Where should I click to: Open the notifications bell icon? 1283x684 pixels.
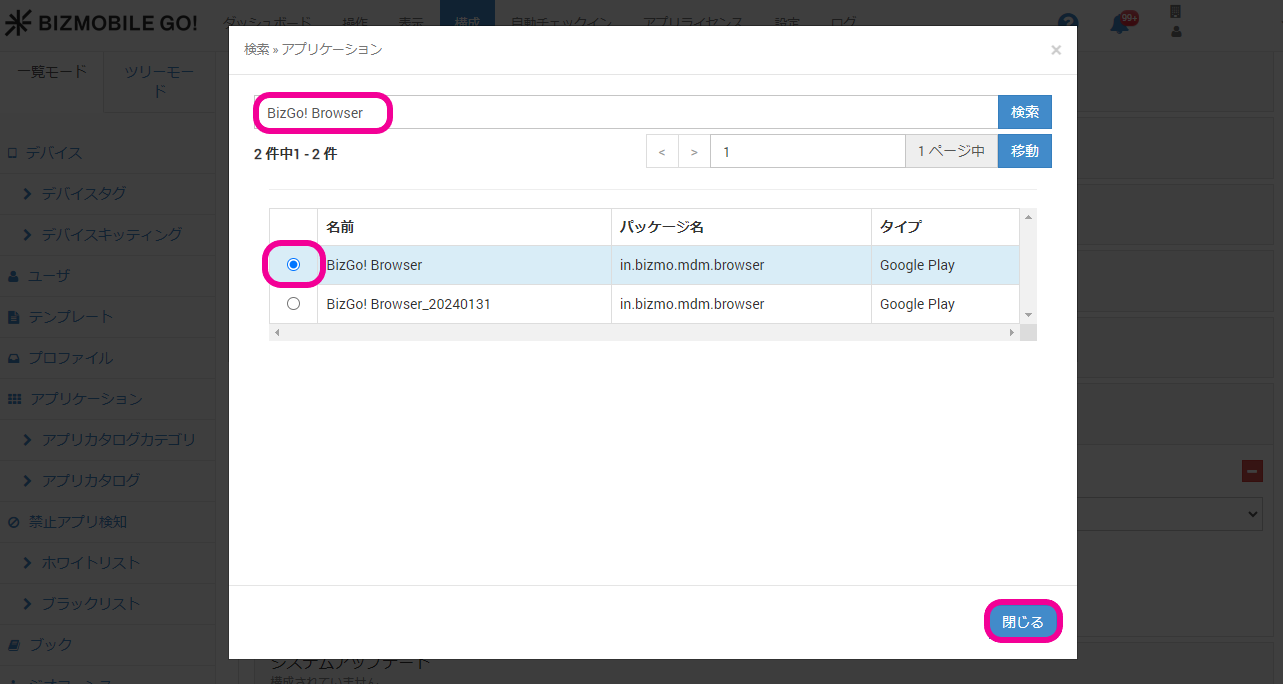click(1120, 24)
